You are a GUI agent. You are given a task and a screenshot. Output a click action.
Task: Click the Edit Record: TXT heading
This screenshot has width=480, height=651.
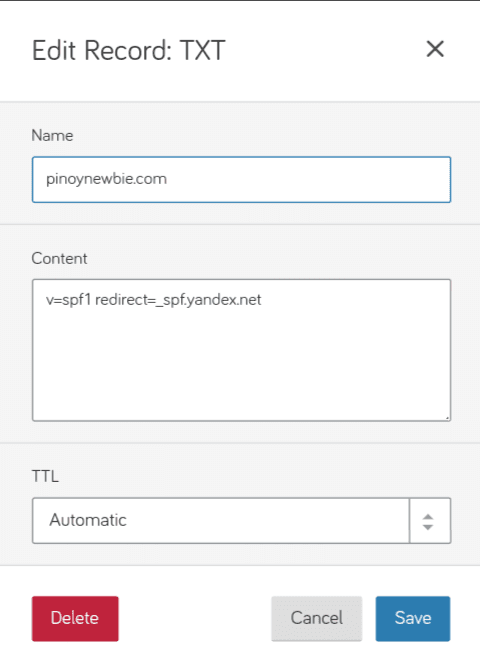pyautogui.click(x=129, y=50)
